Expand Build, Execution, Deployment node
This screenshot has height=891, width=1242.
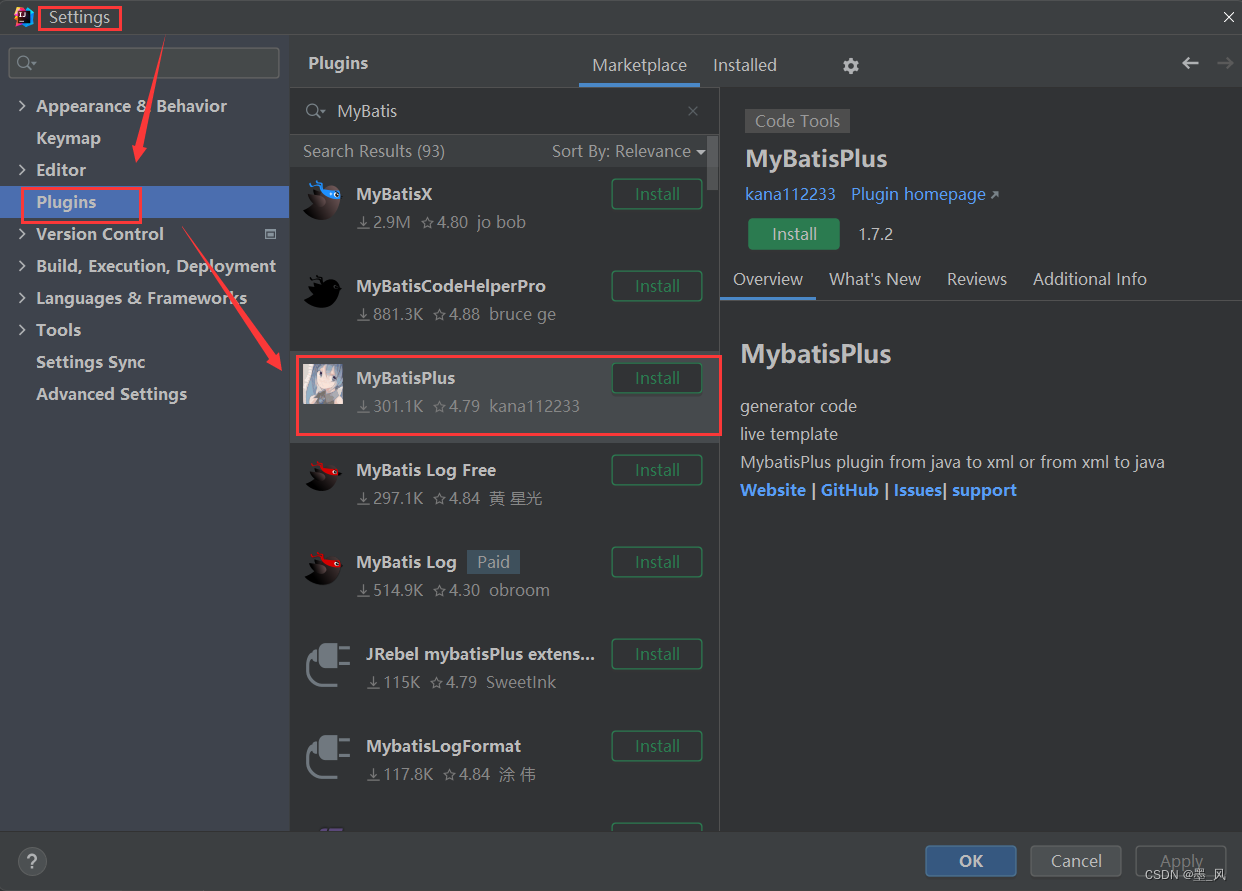[x=22, y=266]
